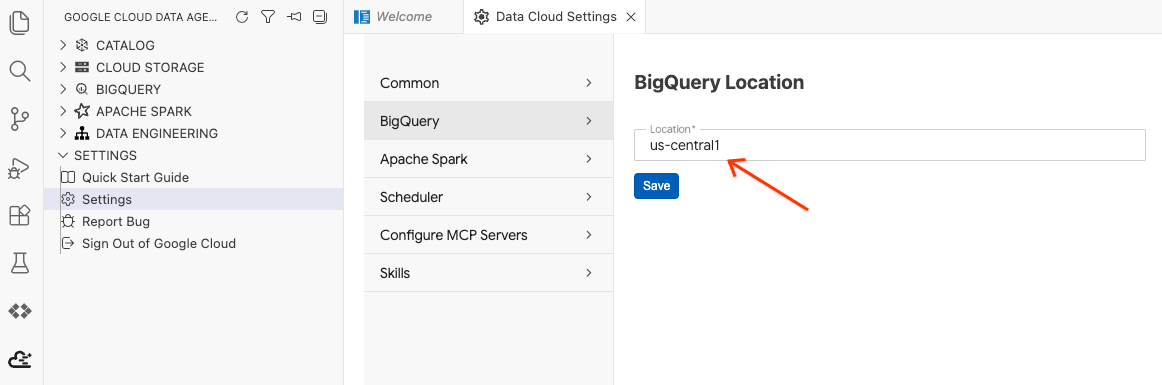
Task: Click the BigQuery magnifier icon in tree
Action: coord(82,90)
